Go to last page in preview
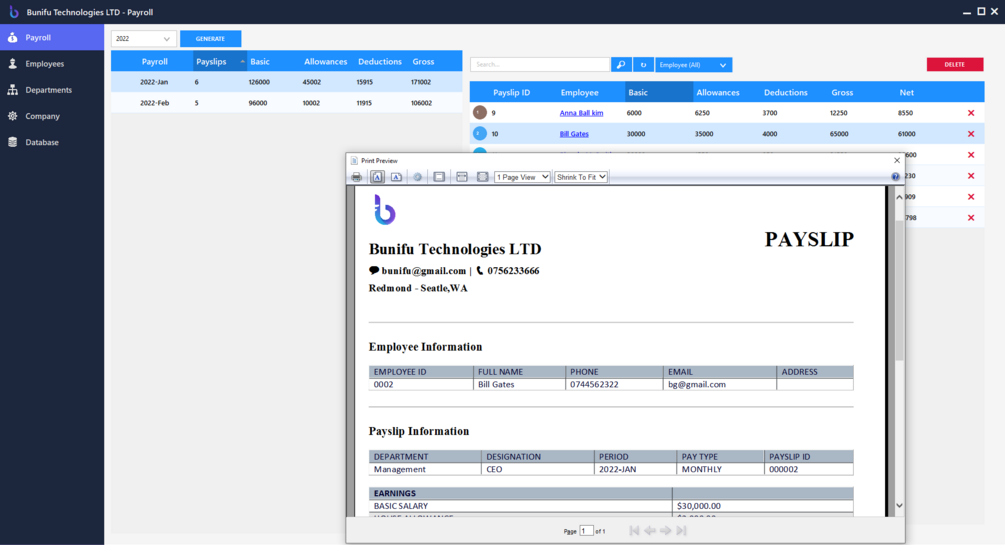 coord(681,531)
